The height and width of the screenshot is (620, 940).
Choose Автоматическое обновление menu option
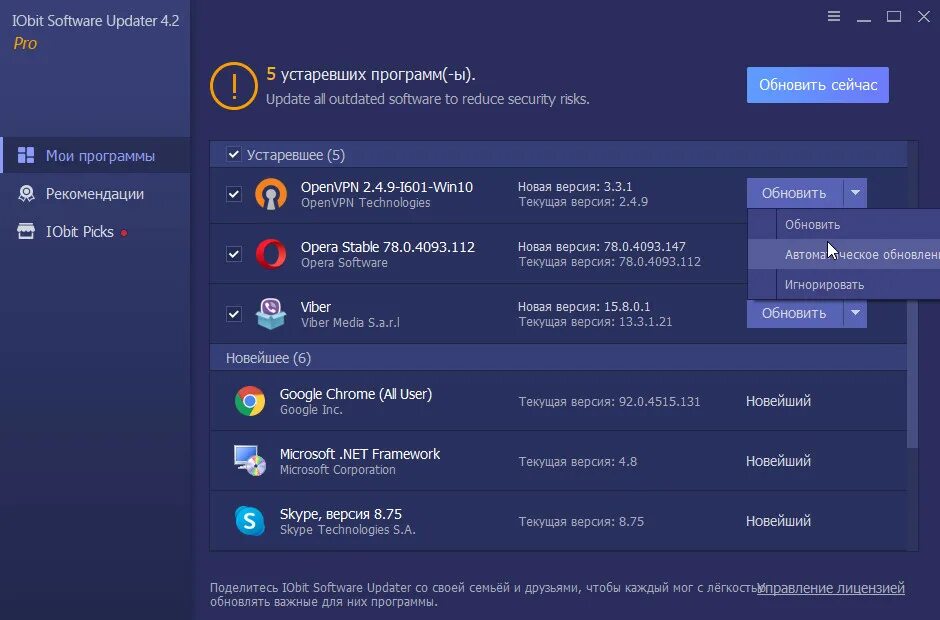pos(844,254)
